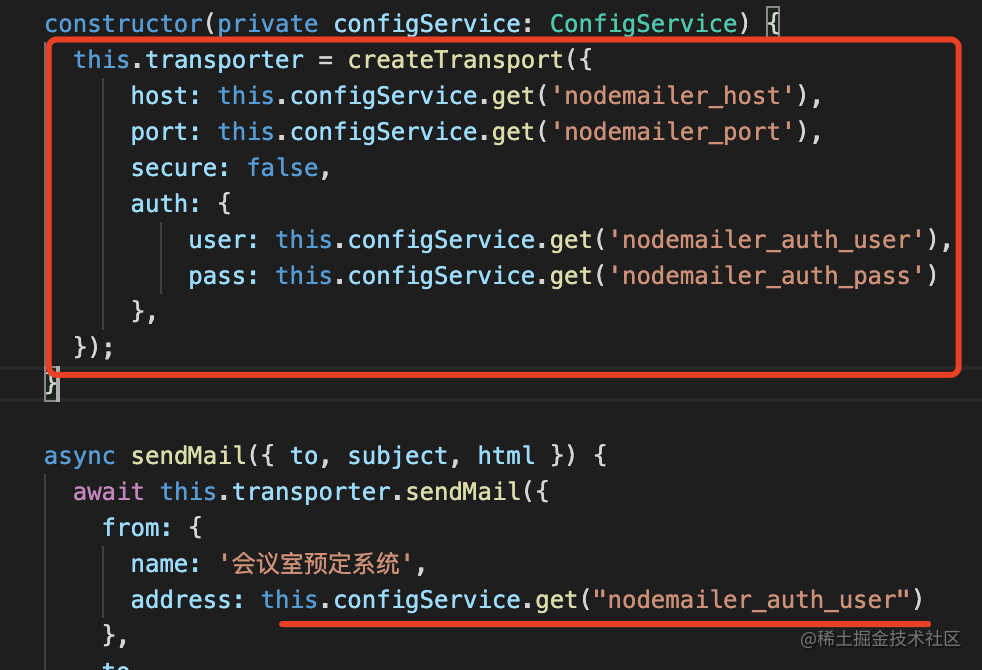Click the '会议室预定系统' name string
This screenshot has height=670, width=982.
316,563
